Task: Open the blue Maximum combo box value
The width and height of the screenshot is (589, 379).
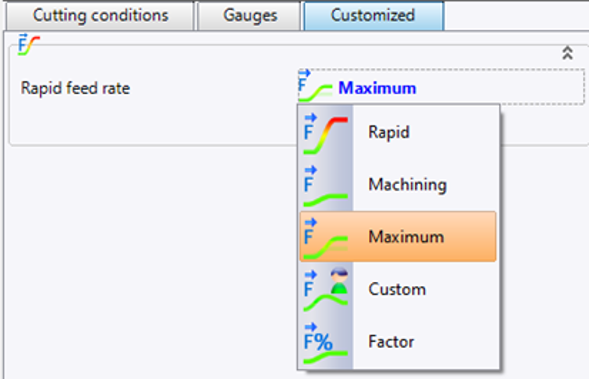Action: coord(377,88)
